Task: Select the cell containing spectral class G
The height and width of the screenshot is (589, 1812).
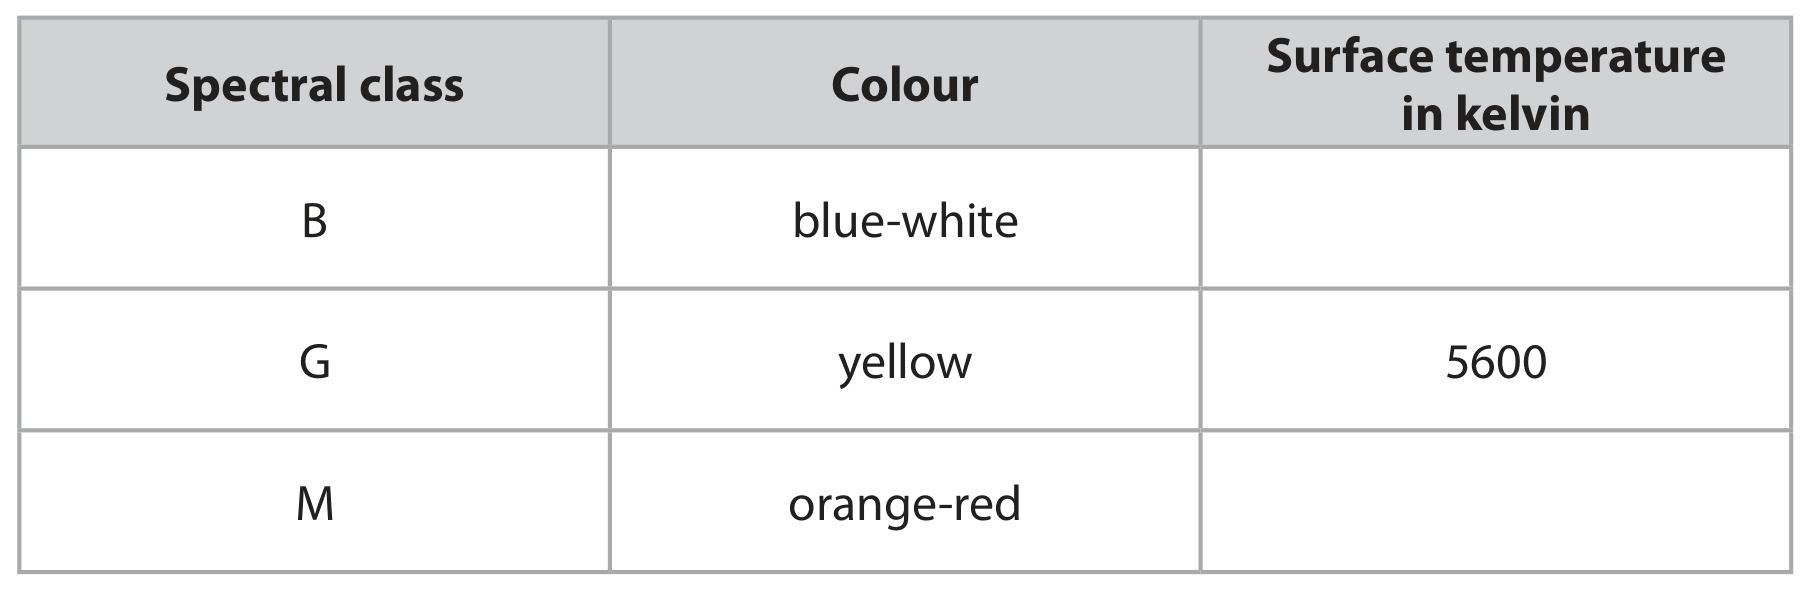Action: pyautogui.click(x=314, y=361)
